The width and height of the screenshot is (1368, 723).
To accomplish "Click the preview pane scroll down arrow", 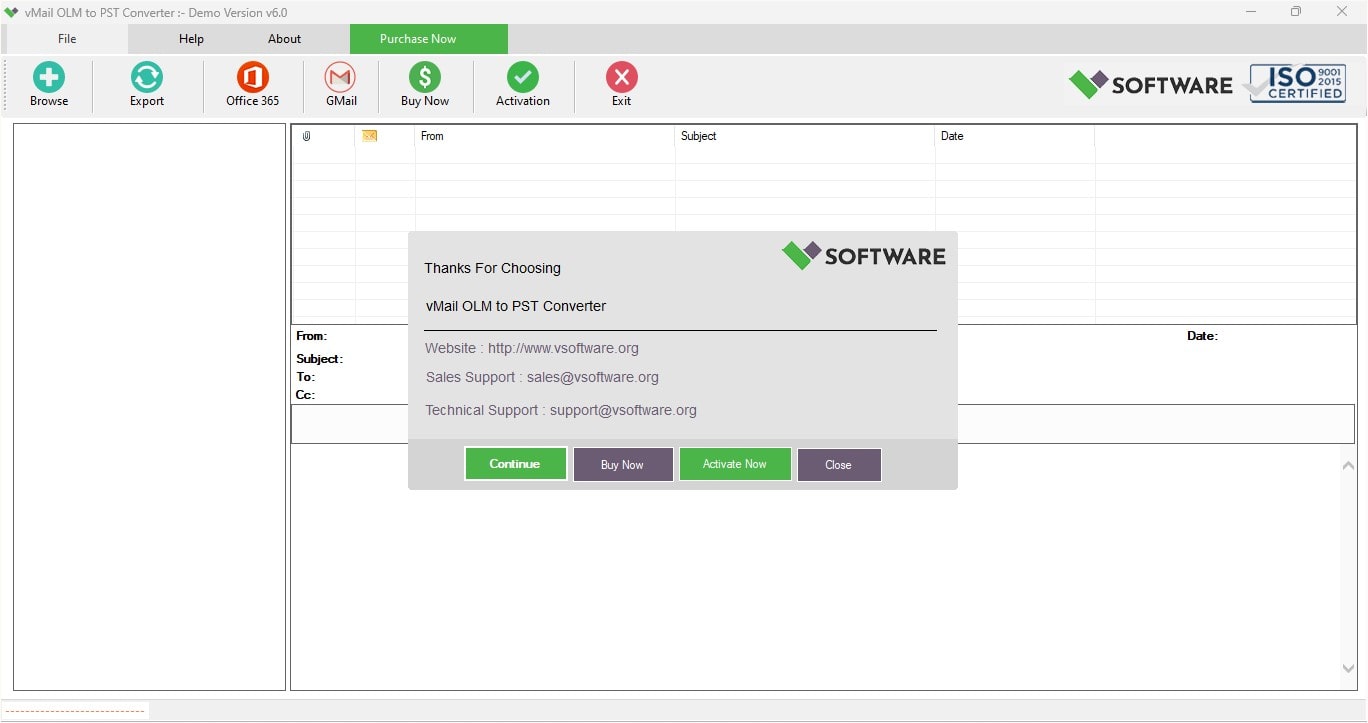I will point(1347,668).
